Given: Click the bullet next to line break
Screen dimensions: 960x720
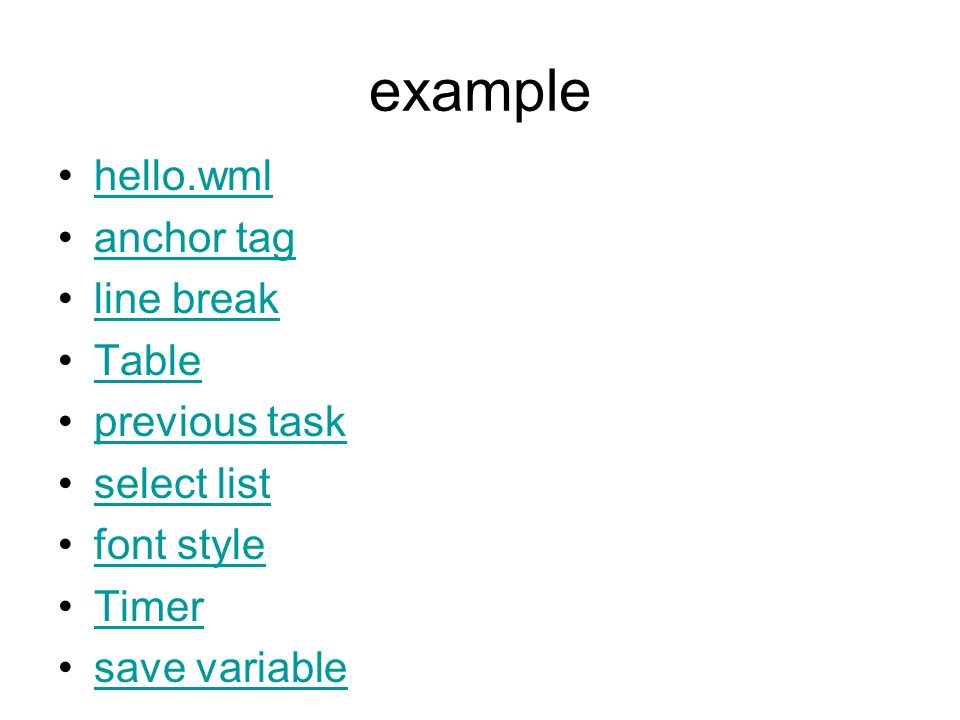Looking at the screenshot, I should (66, 298).
